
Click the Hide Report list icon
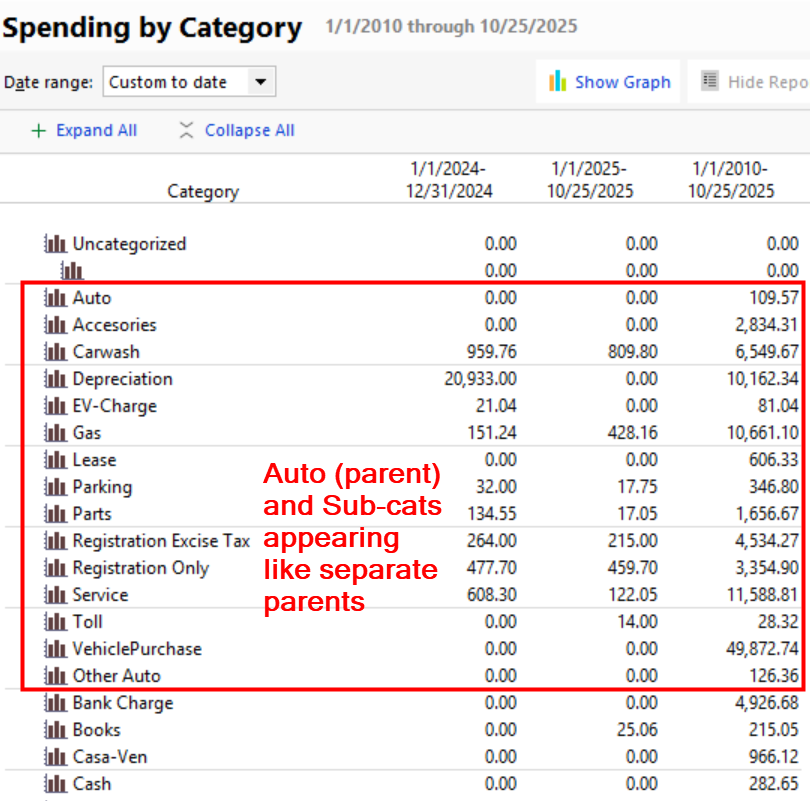(x=709, y=81)
